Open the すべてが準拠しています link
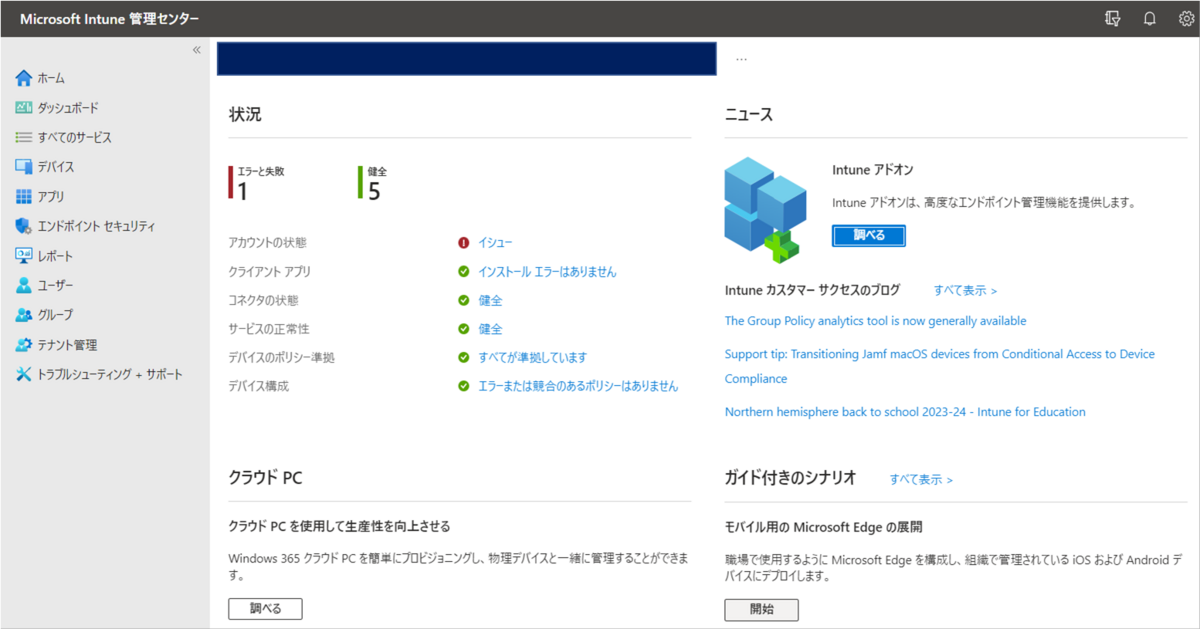Screen dimensions: 1200x629 click(532, 357)
